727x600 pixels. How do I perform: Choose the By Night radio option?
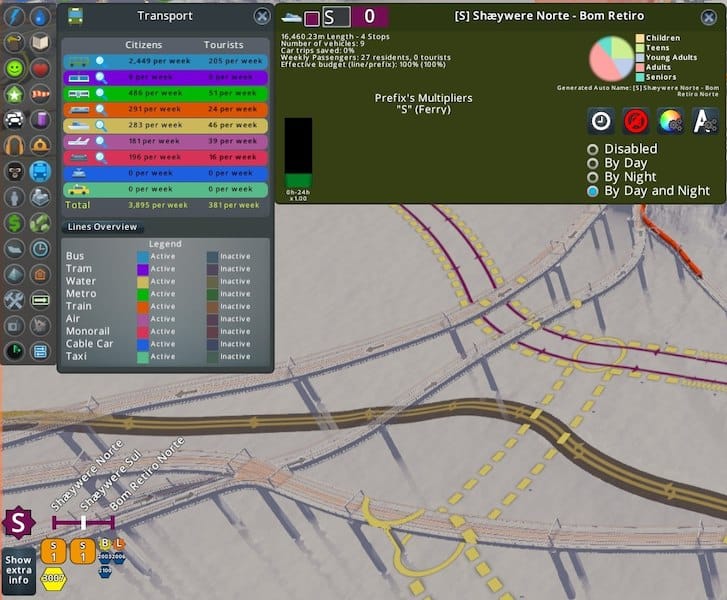point(593,177)
